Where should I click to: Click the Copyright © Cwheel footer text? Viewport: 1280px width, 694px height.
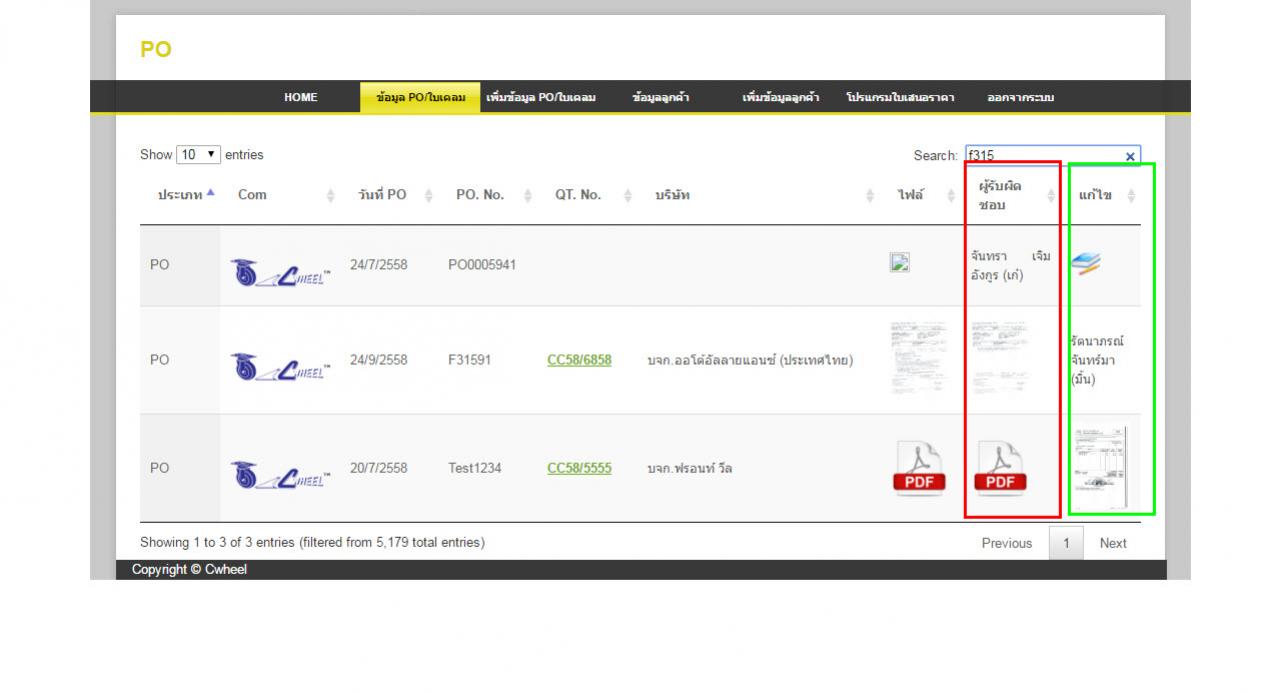(189, 570)
